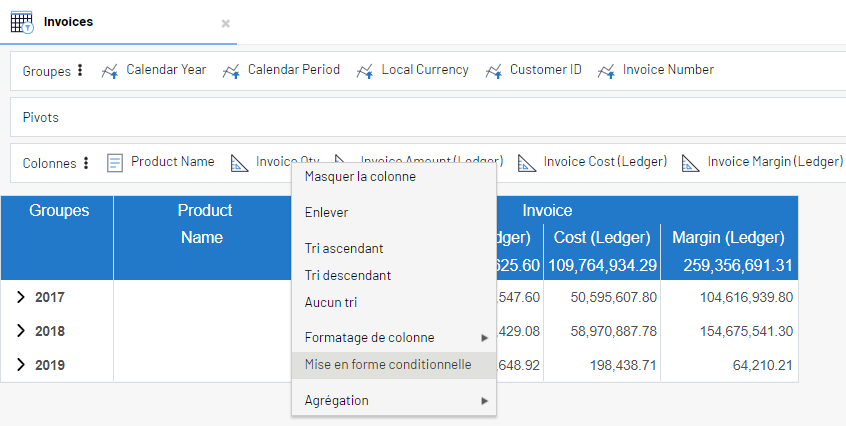Click the Product Name column icon
This screenshot has width=846, height=426.
115,162
